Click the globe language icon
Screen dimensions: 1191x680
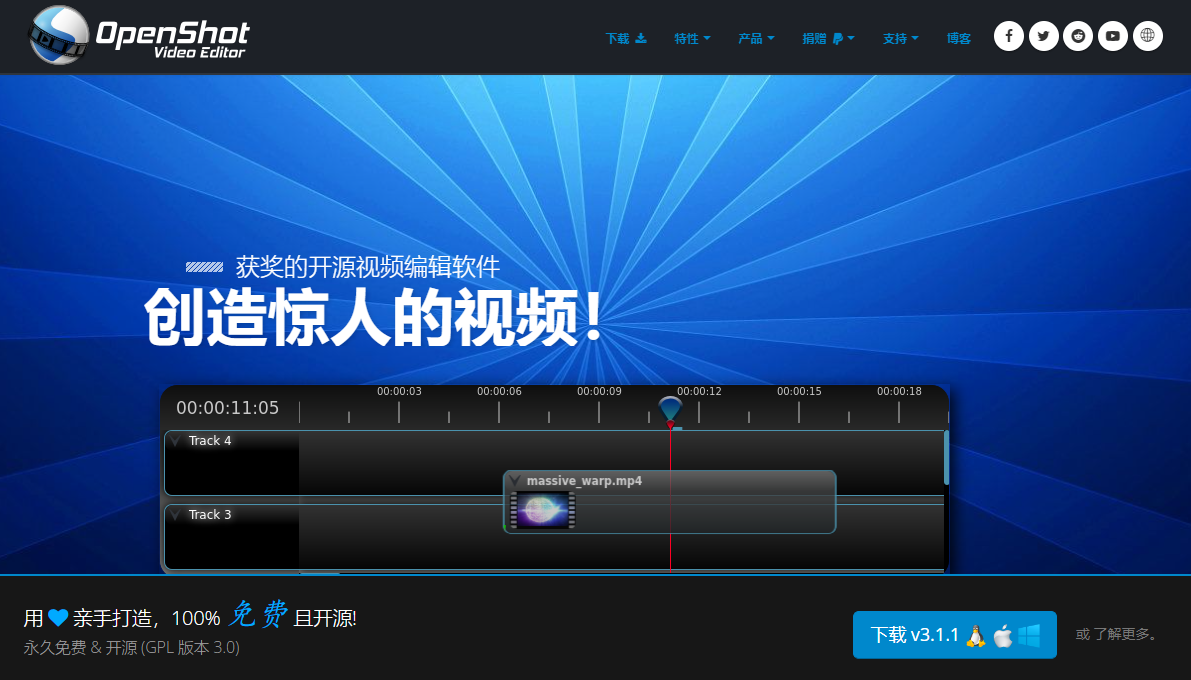[x=1148, y=36]
